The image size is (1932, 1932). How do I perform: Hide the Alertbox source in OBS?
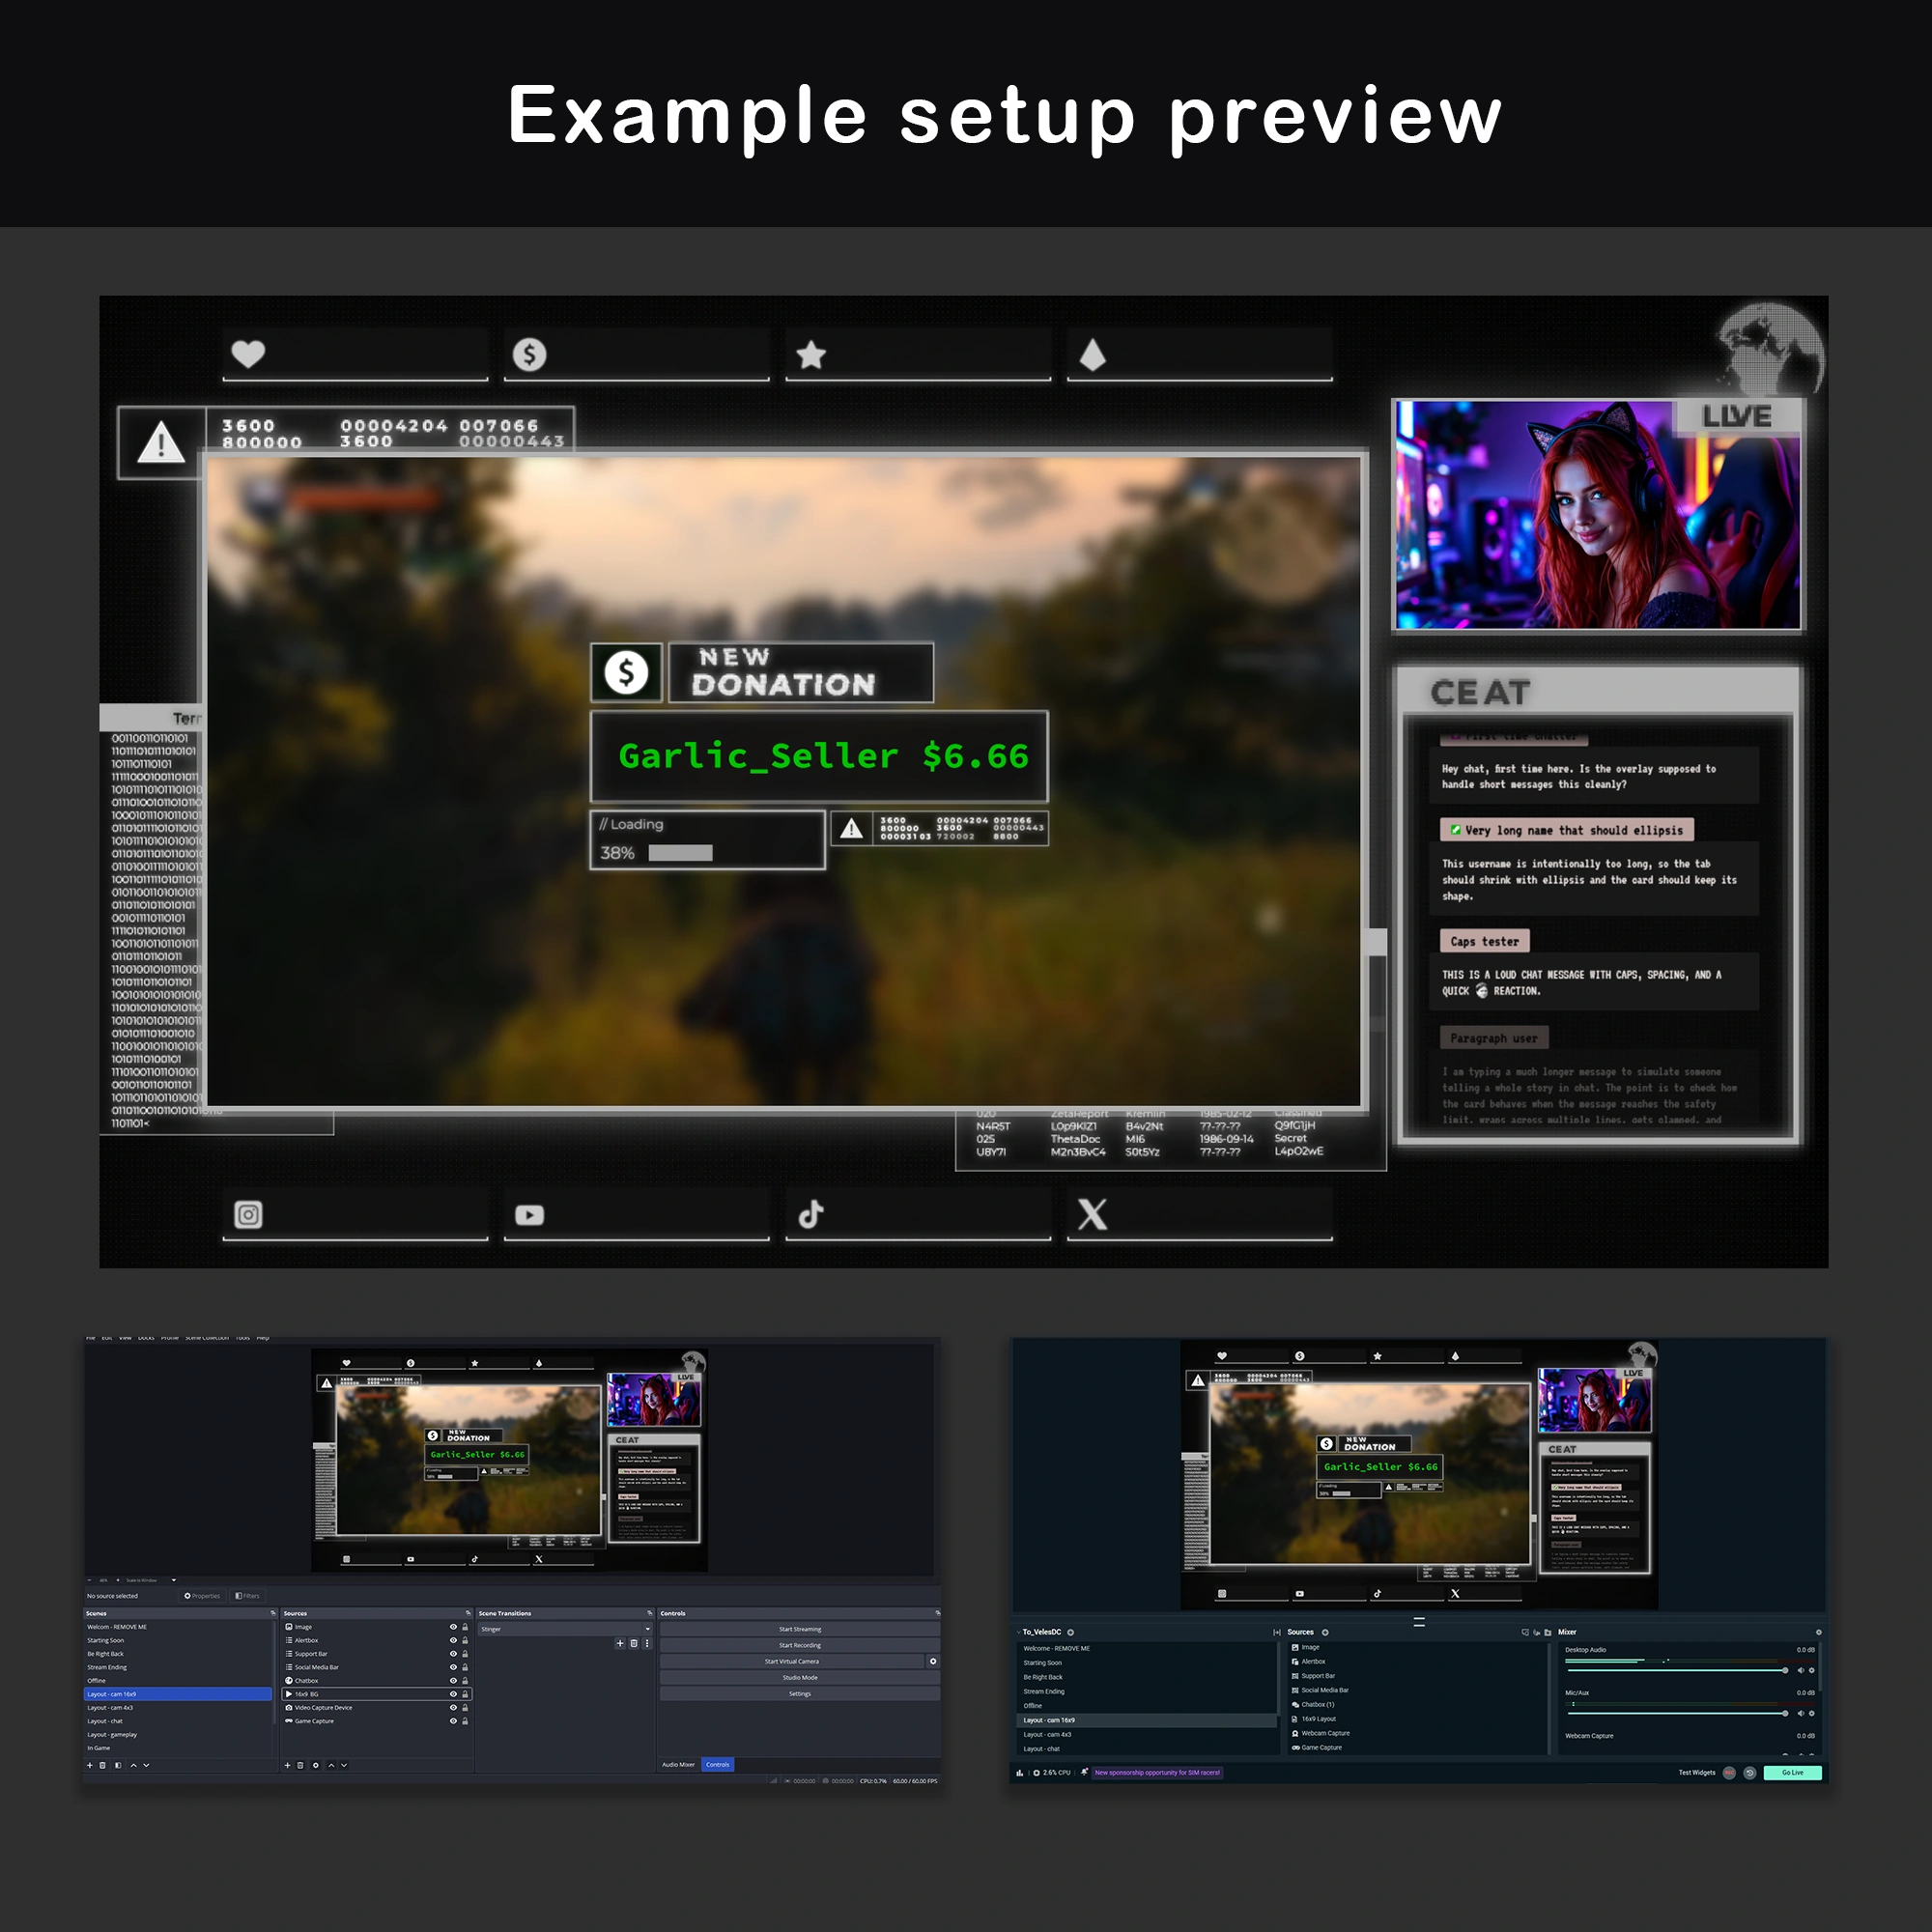pos(453,1640)
